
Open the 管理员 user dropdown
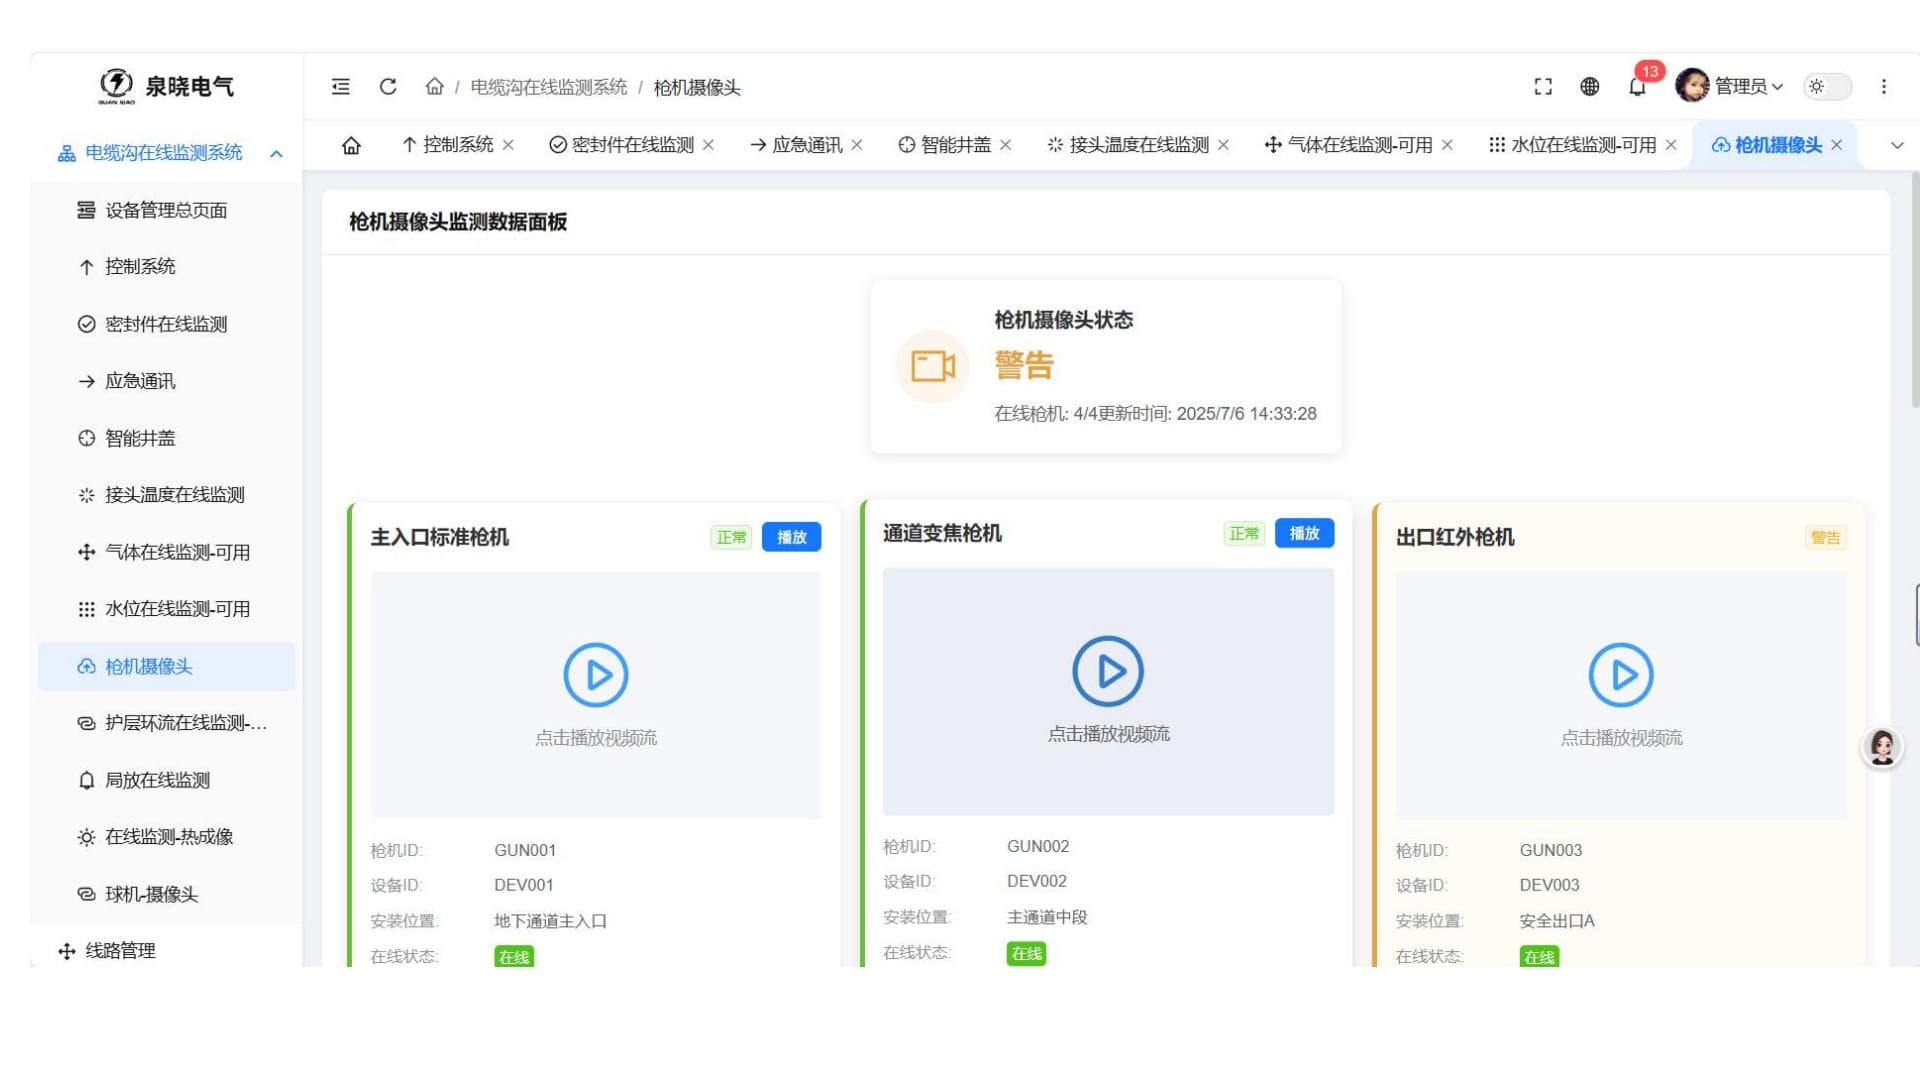(1749, 87)
